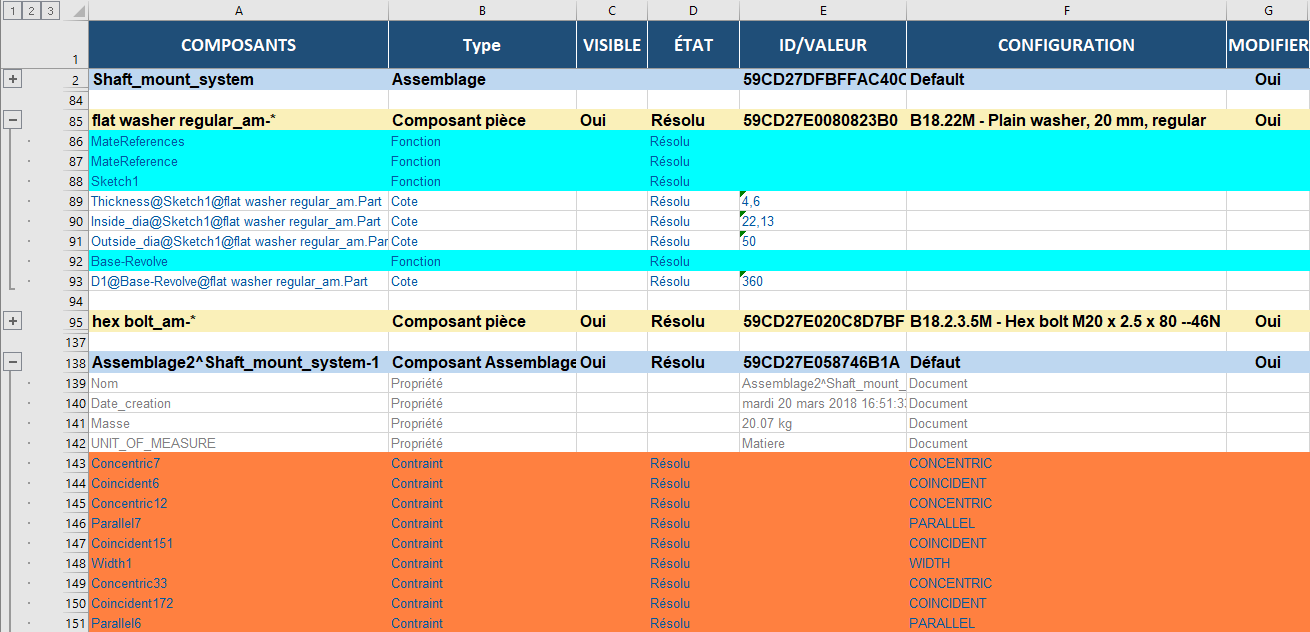Show outline level 3 rows

point(49,11)
